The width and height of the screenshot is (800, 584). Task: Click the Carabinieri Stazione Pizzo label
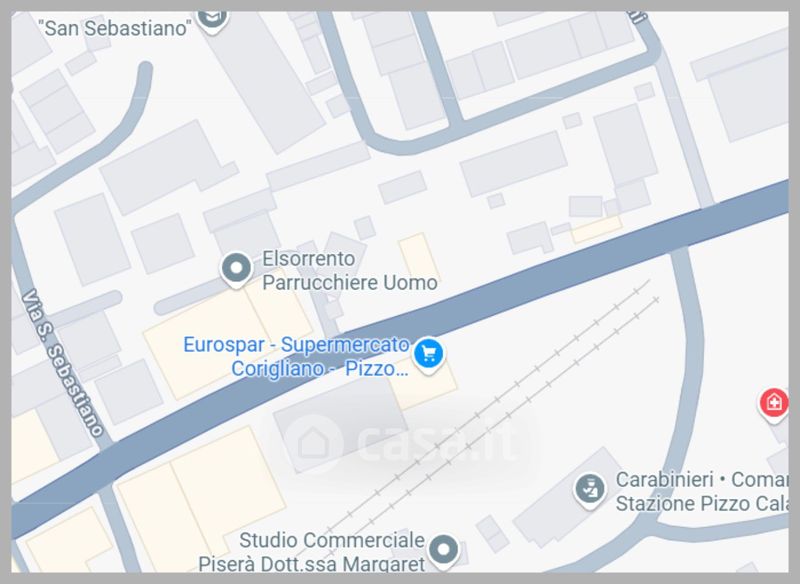(702, 491)
